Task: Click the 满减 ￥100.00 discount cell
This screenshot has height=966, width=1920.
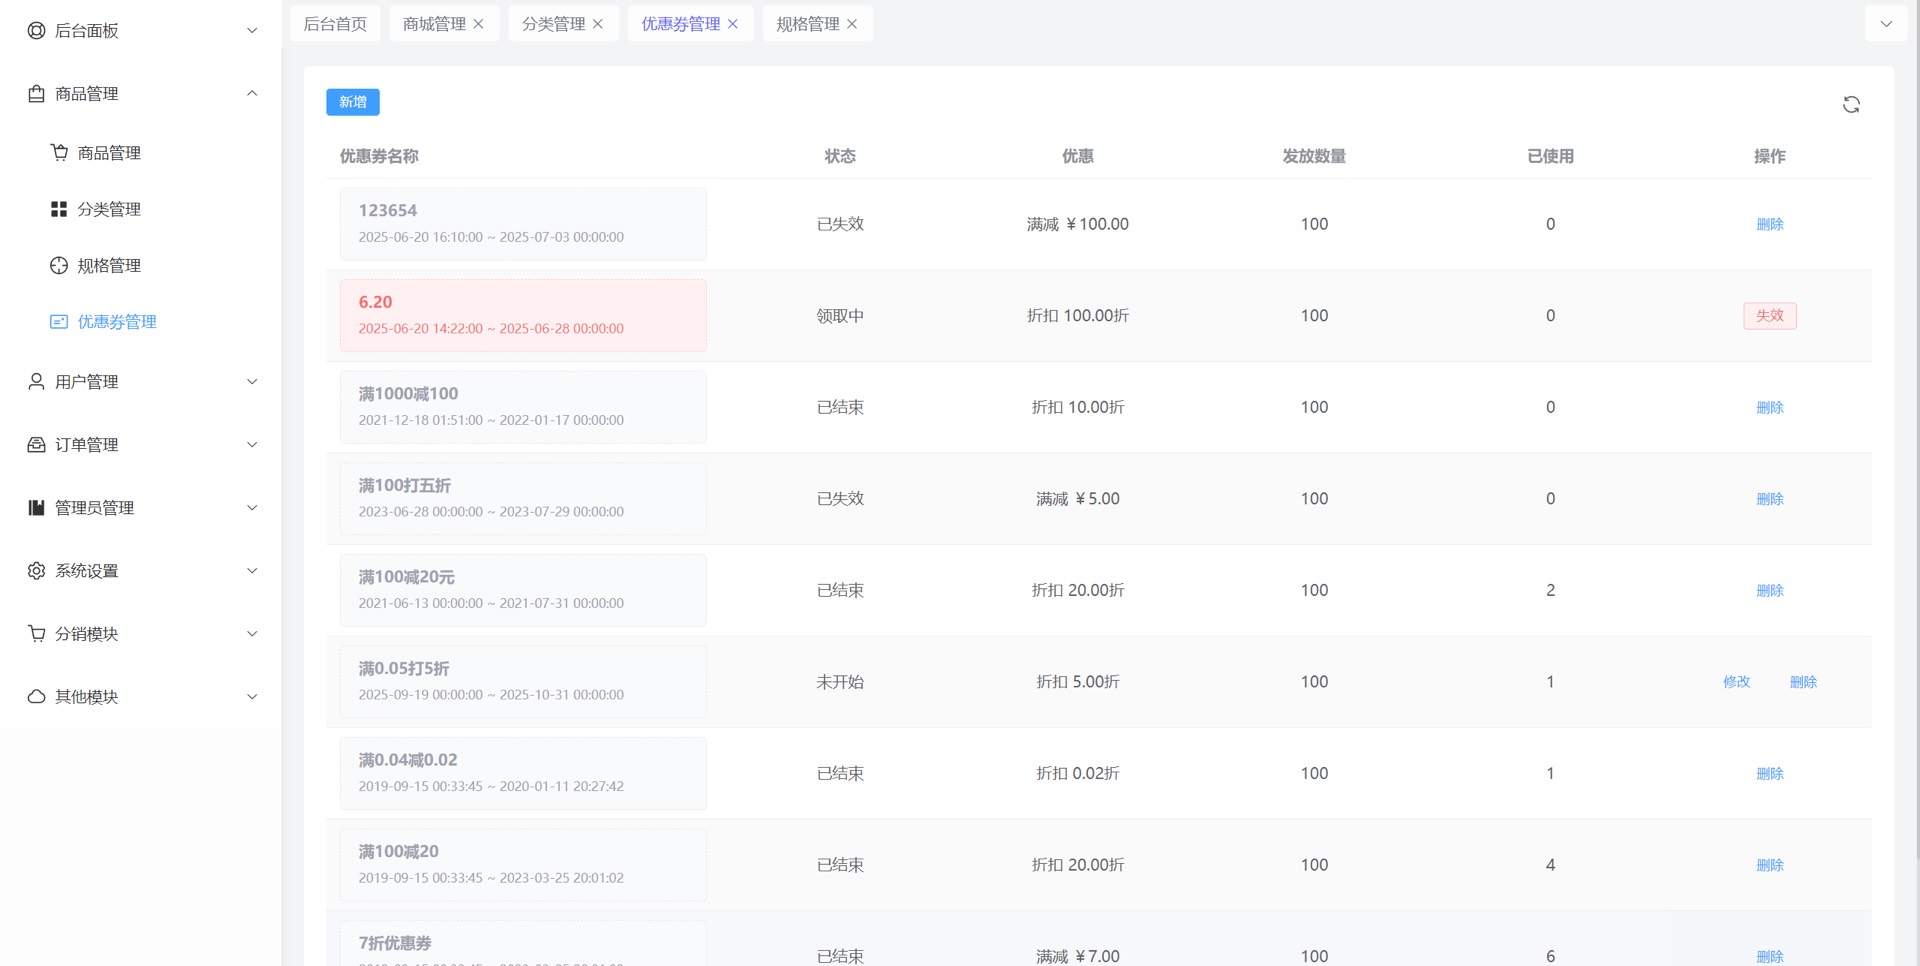Action: [x=1078, y=224]
